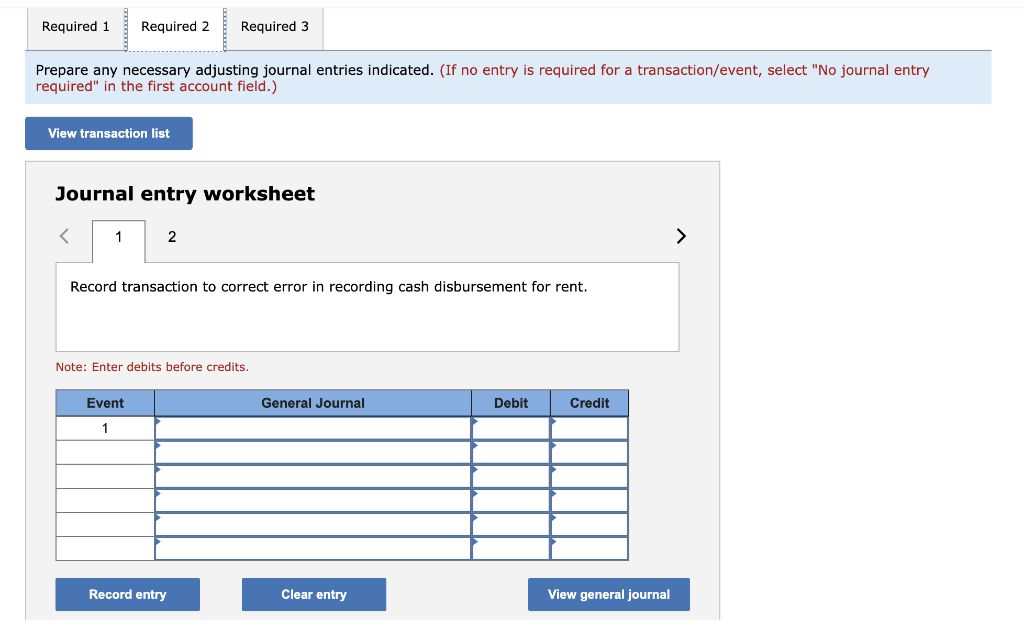Click Credit cell in last row

coord(590,548)
